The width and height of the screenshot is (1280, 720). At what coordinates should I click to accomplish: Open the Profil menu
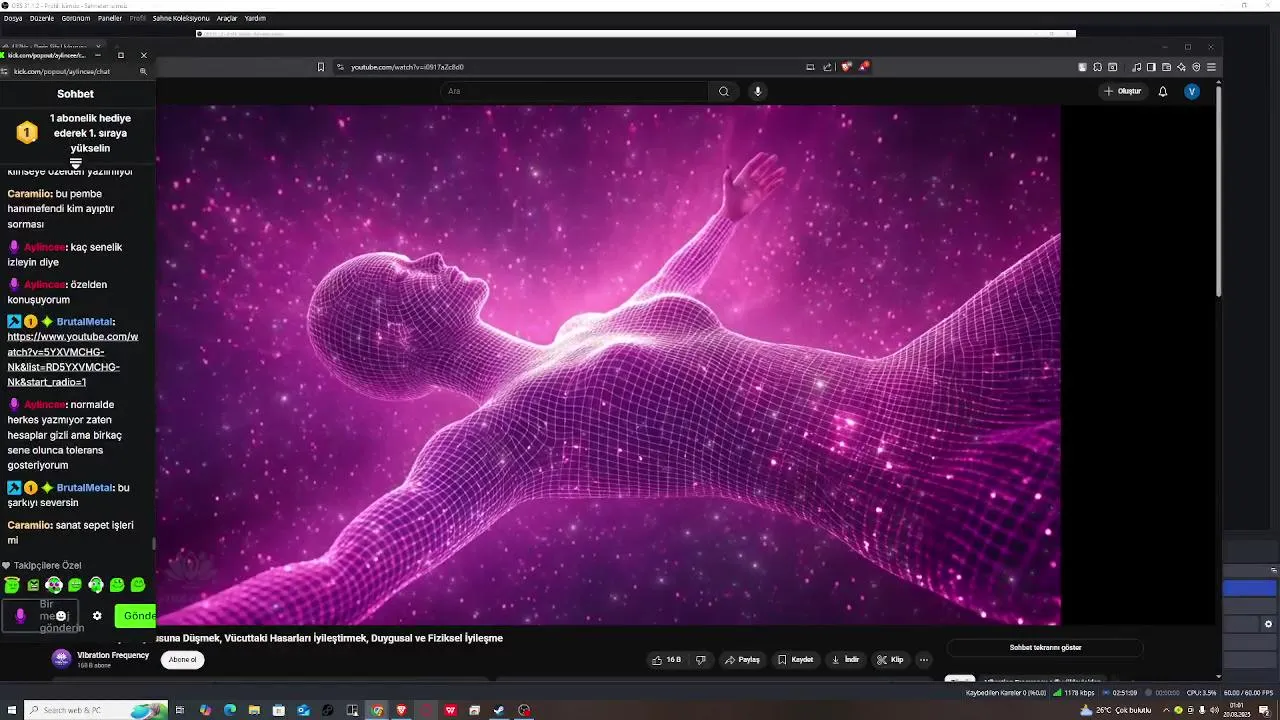[x=138, y=18]
